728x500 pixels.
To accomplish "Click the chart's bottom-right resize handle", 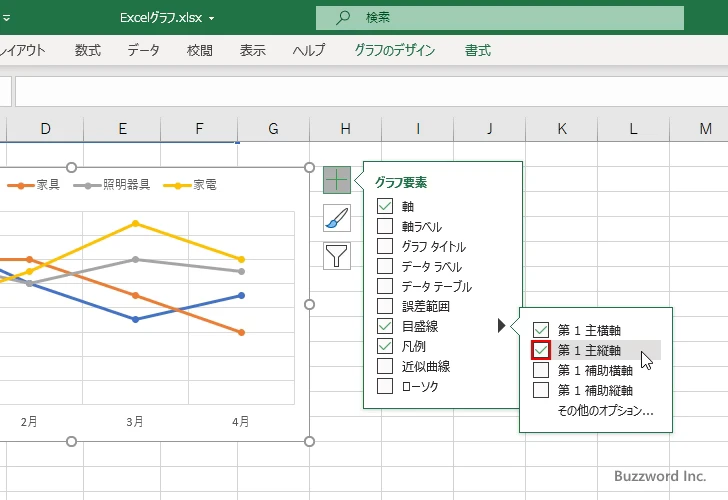I will click(x=310, y=441).
